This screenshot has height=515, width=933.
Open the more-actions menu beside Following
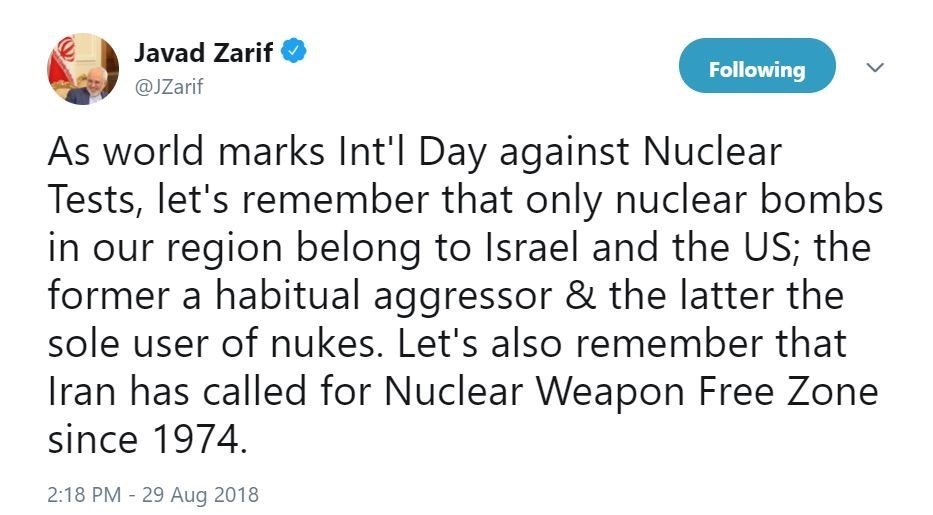[x=875, y=67]
